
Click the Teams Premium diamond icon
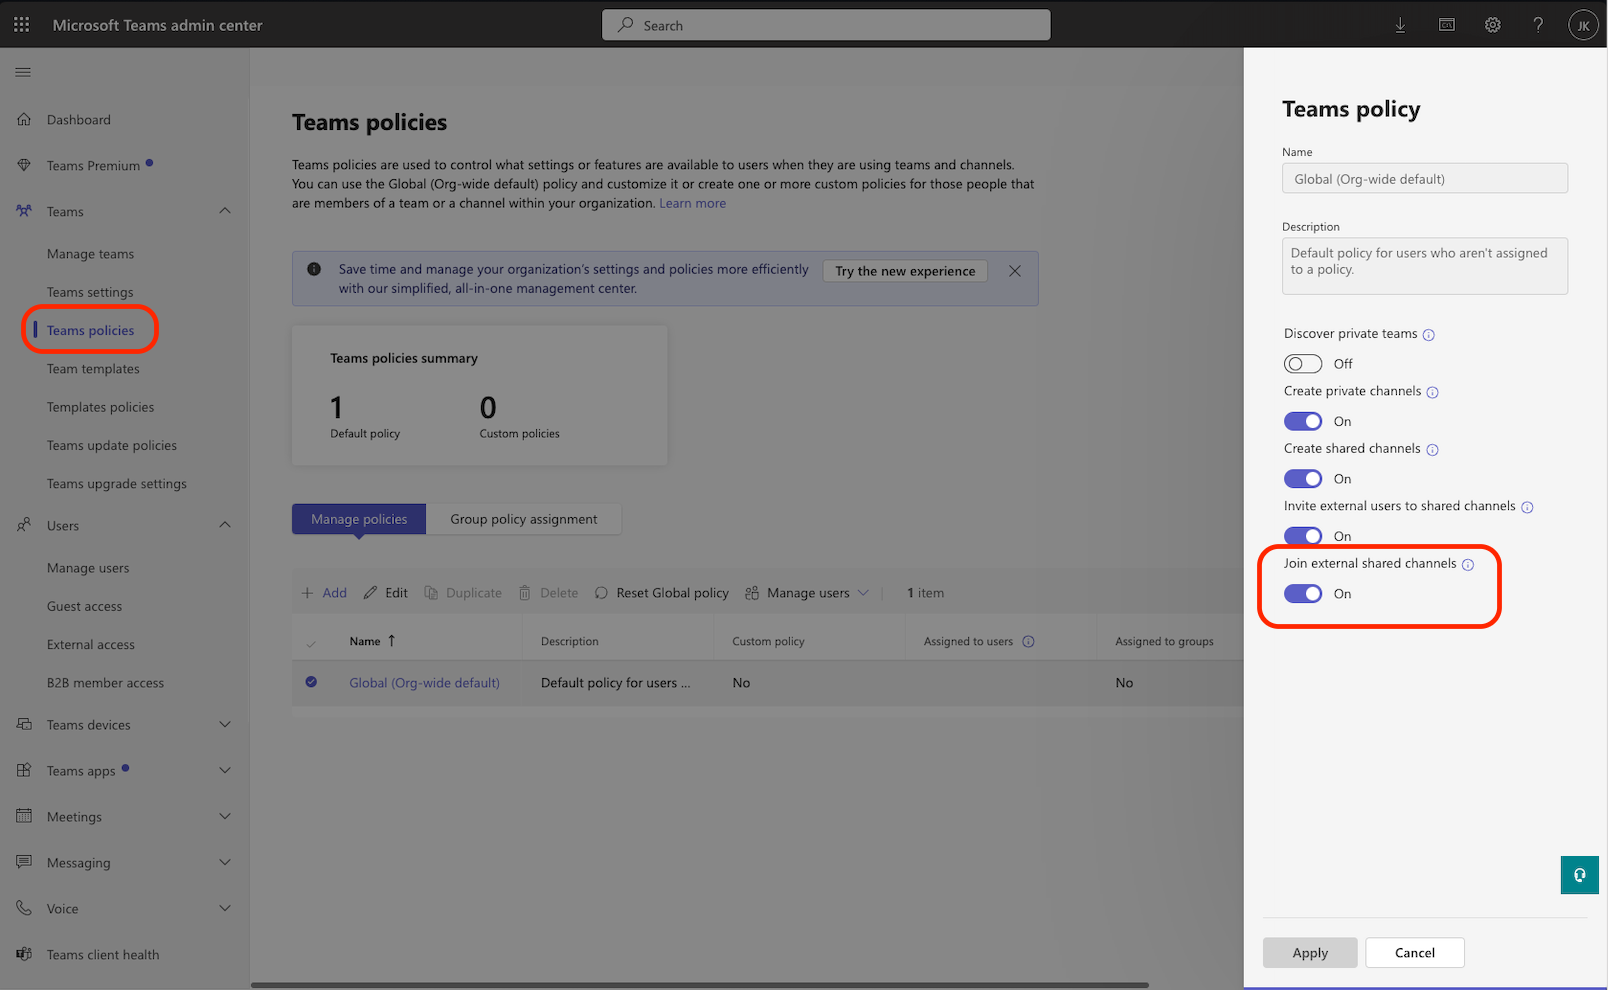(x=24, y=165)
